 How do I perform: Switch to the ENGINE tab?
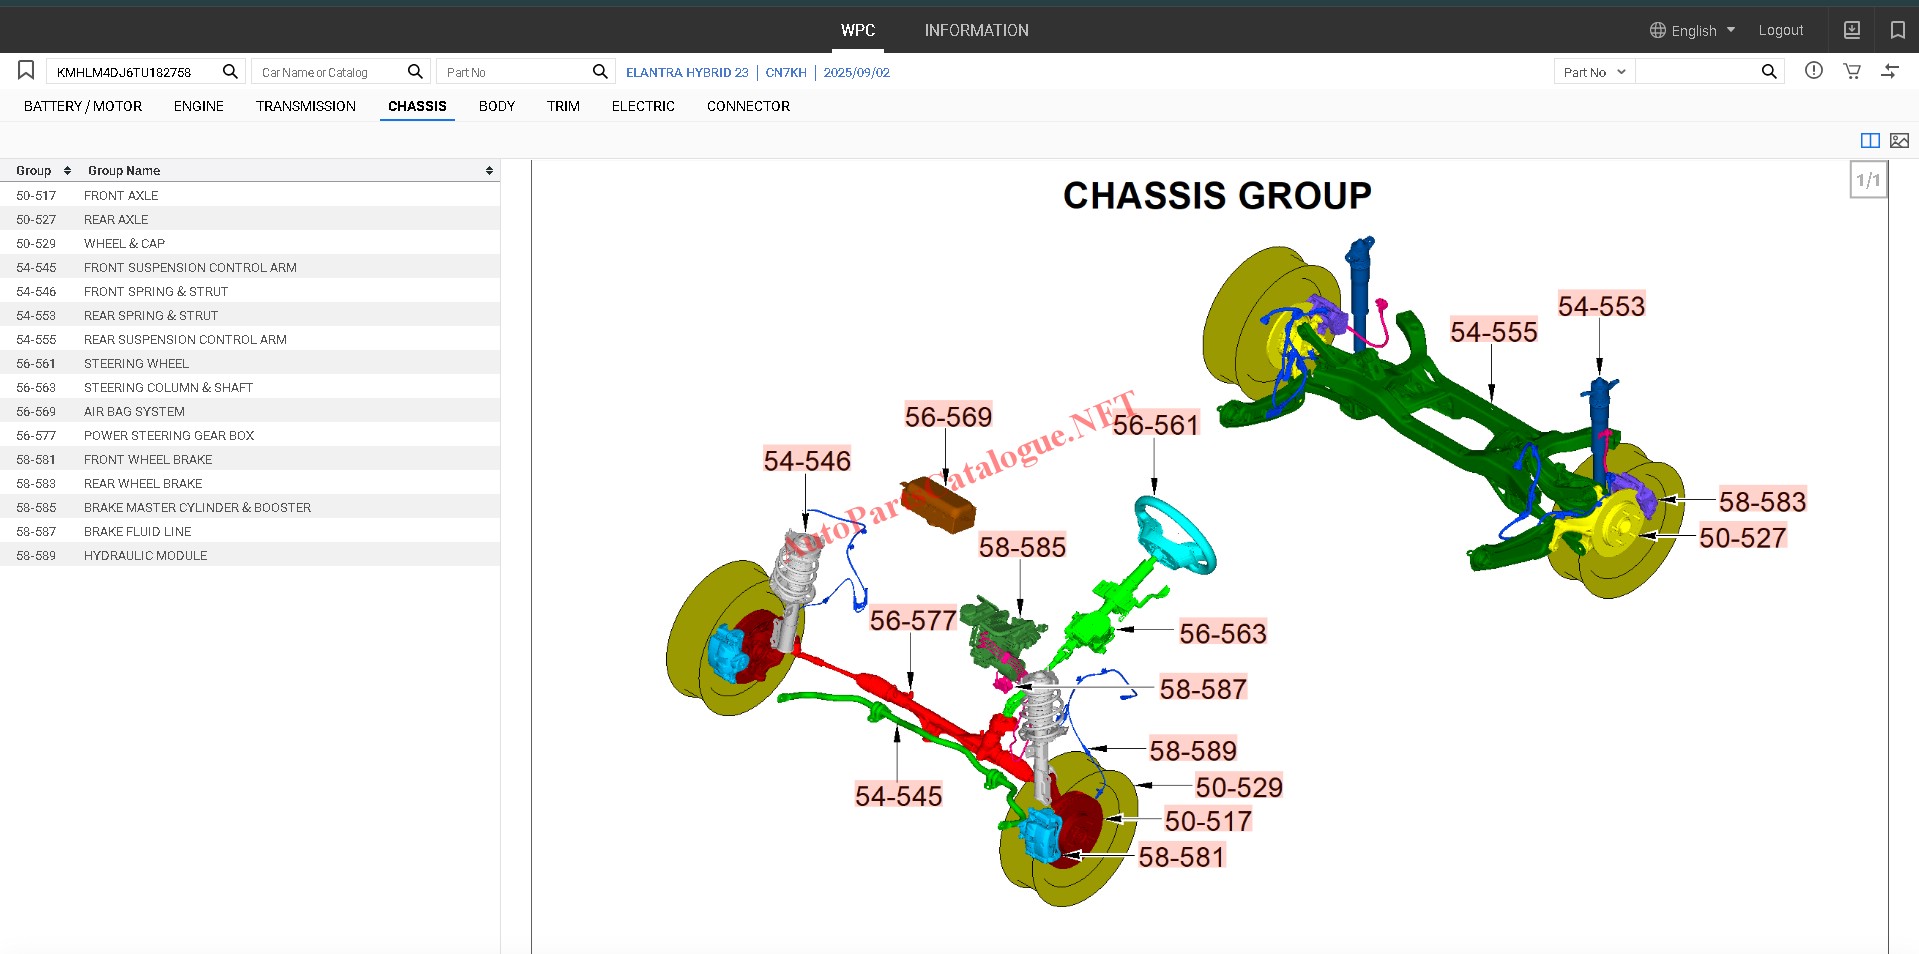[198, 106]
